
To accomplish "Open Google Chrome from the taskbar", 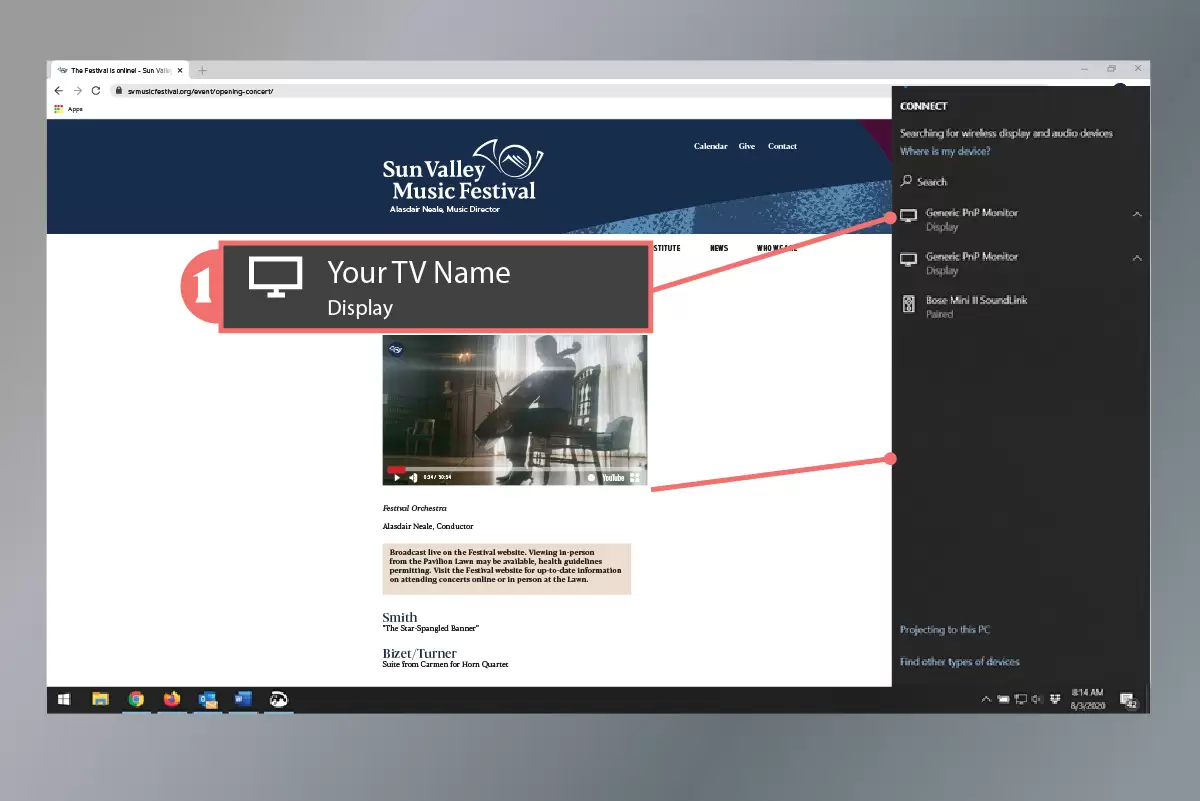I will [x=136, y=699].
